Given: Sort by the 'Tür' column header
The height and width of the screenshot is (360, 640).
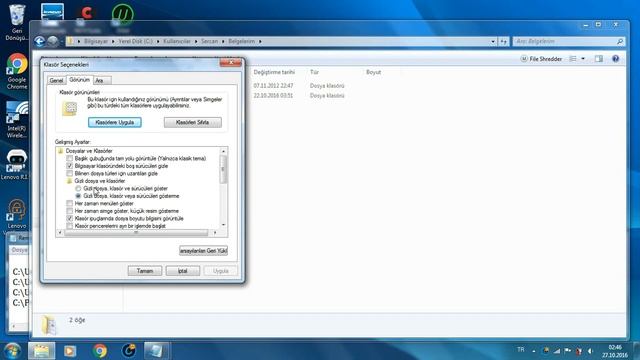Looking at the screenshot, I should click(x=314, y=72).
